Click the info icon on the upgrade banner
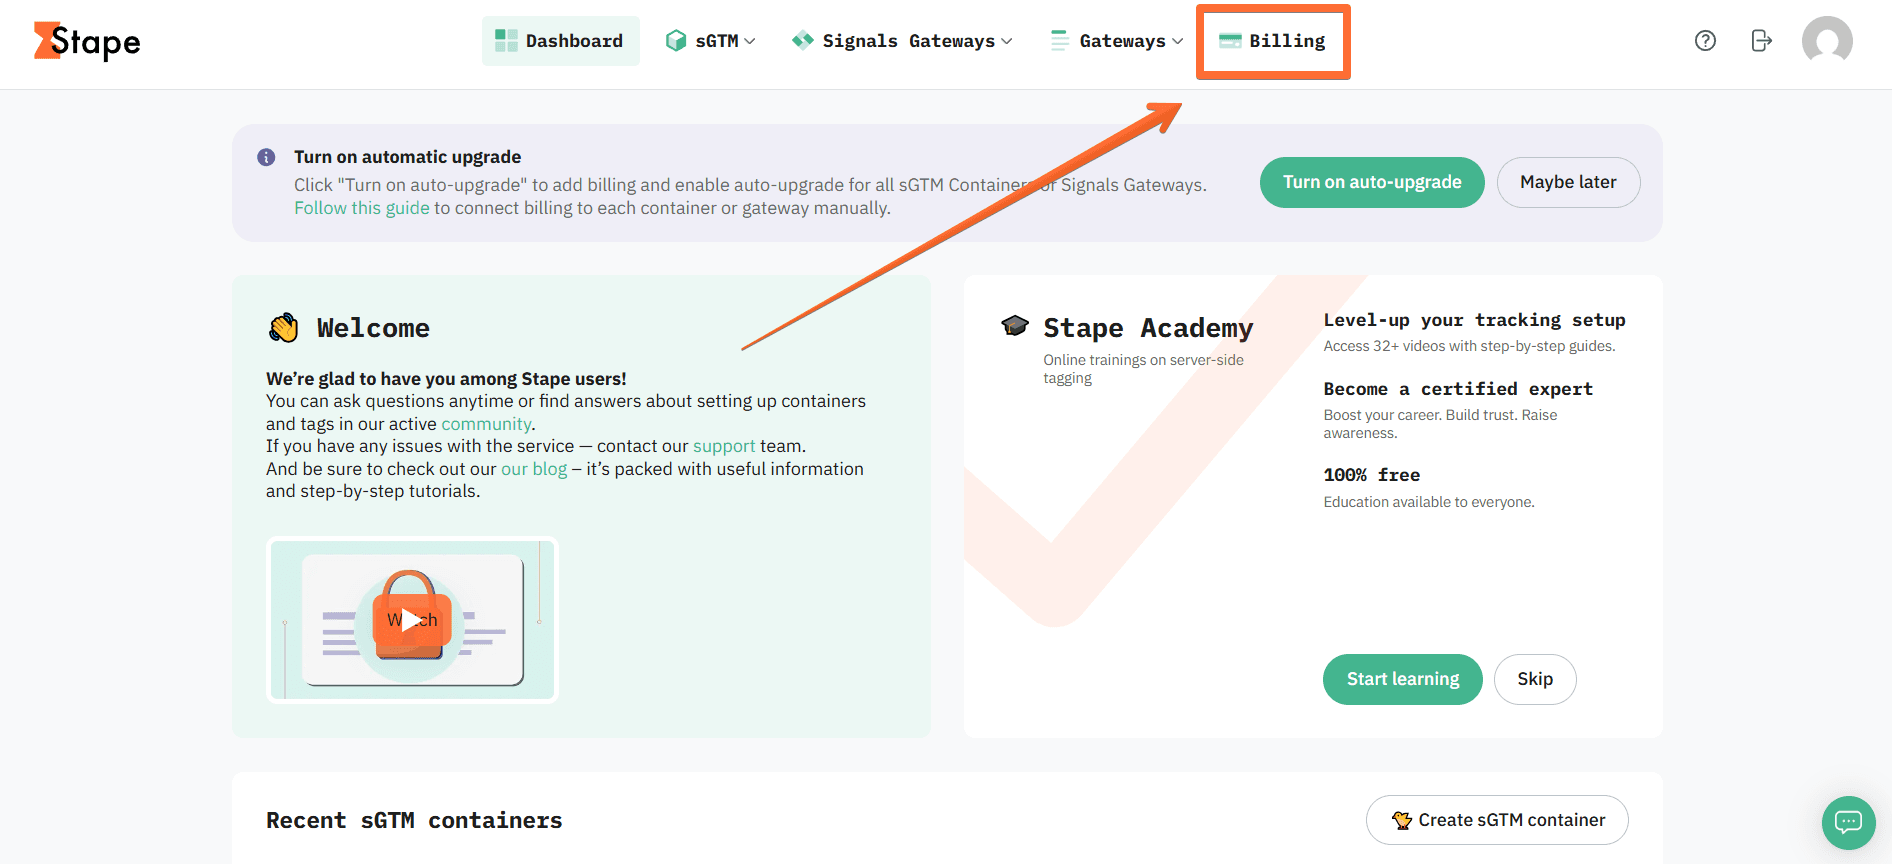1892x864 pixels. pos(266,157)
